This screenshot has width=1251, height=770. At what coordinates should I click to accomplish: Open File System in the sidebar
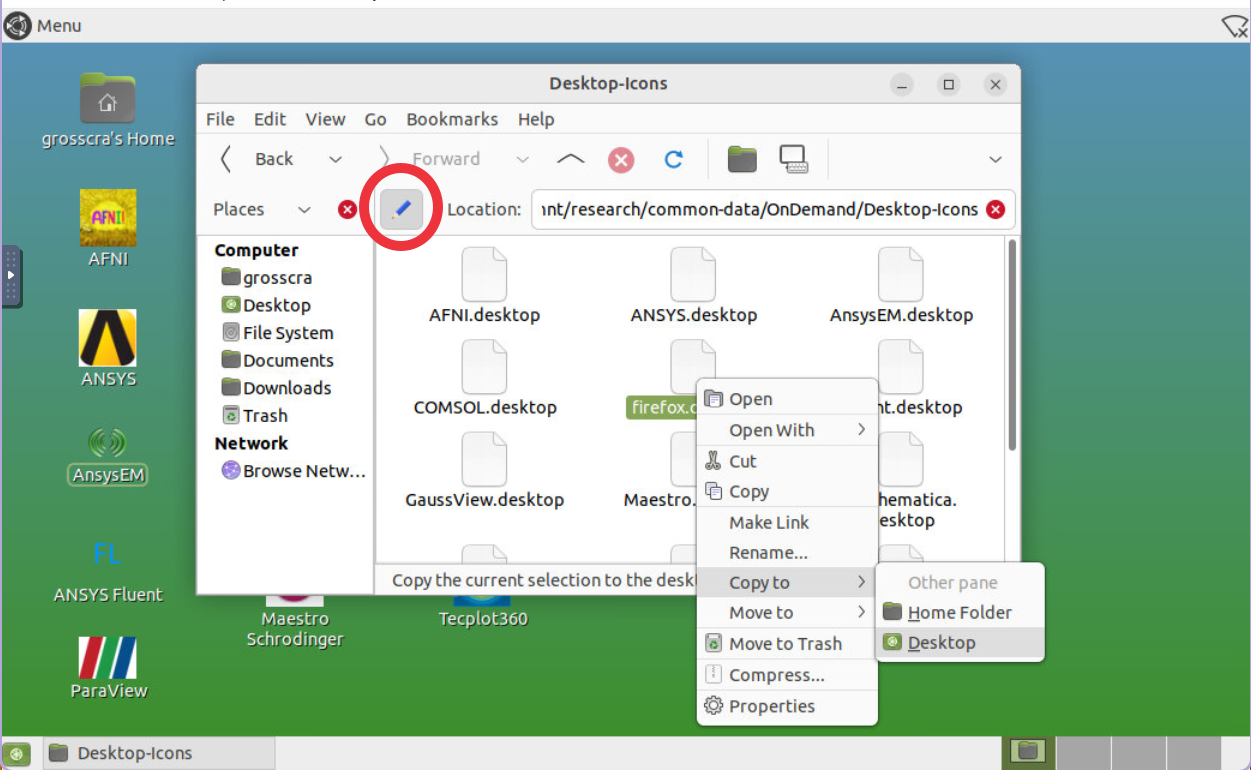pos(285,332)
